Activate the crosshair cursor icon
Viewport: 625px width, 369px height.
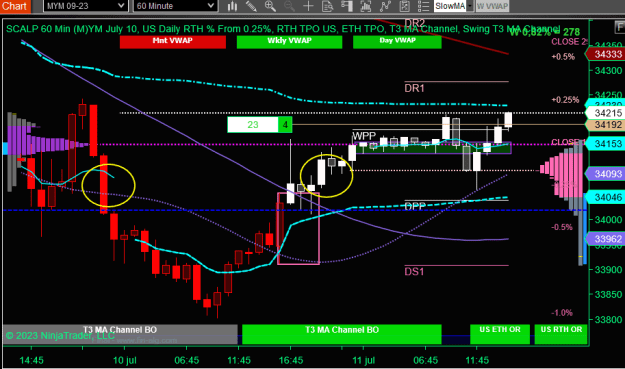[x=308, y=6]
